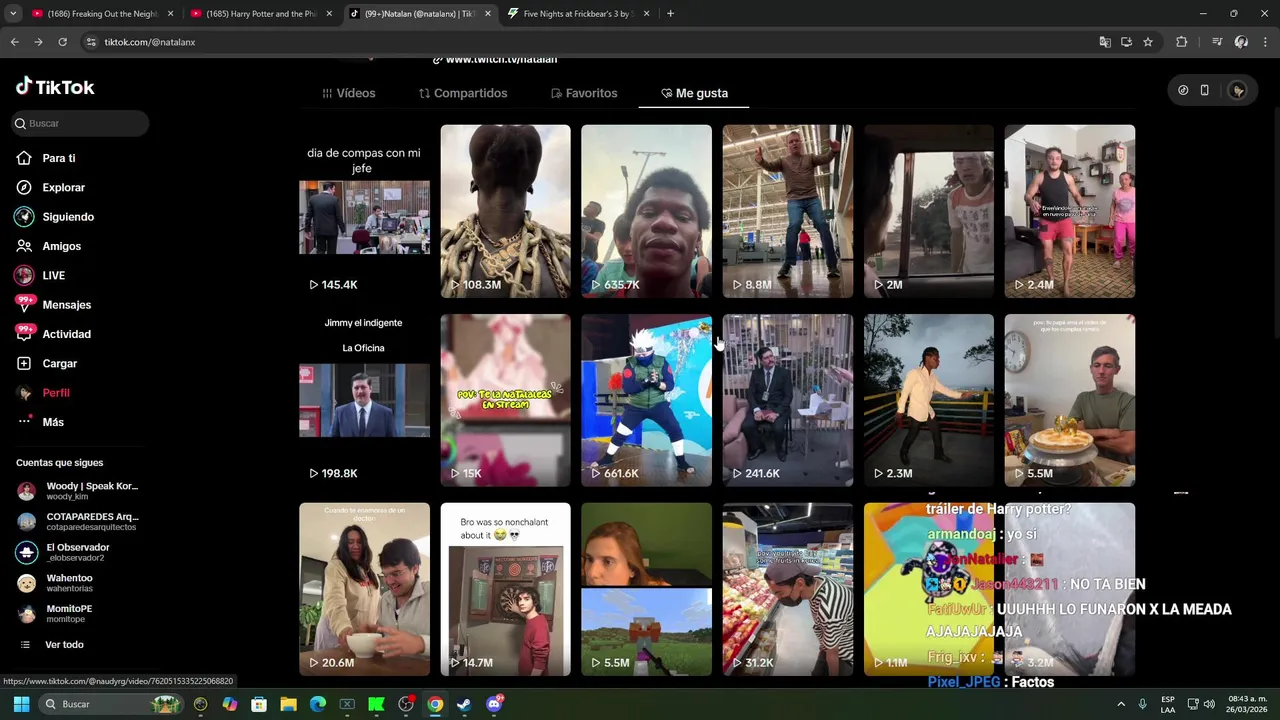
Task: Open a new browser tab
Action: coord(670,14)
